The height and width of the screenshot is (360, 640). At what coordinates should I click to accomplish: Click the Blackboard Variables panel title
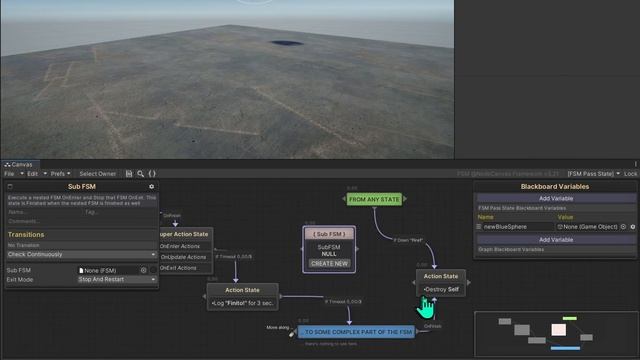point(555,187)
